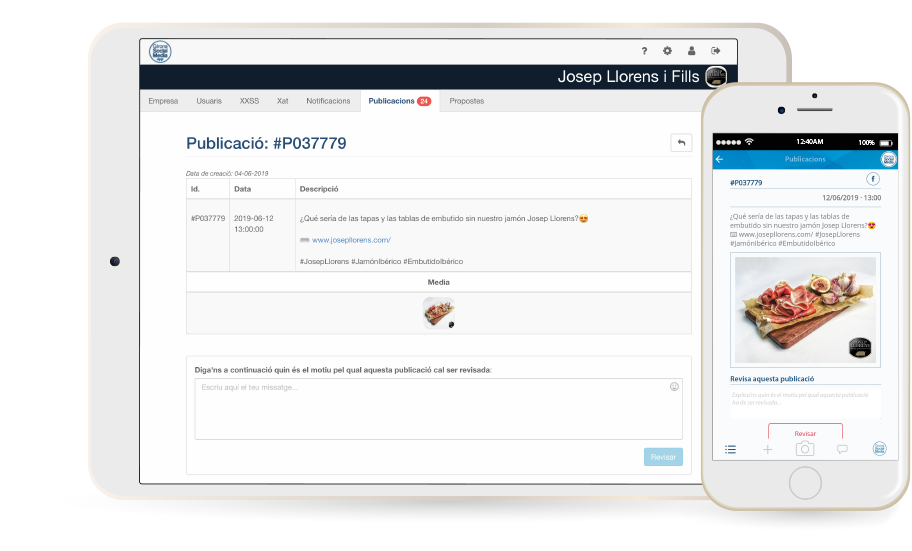Click the Girona Social Media logo on tablet
Viewport: 912px width, 551px height.
(x=160, y=52)
